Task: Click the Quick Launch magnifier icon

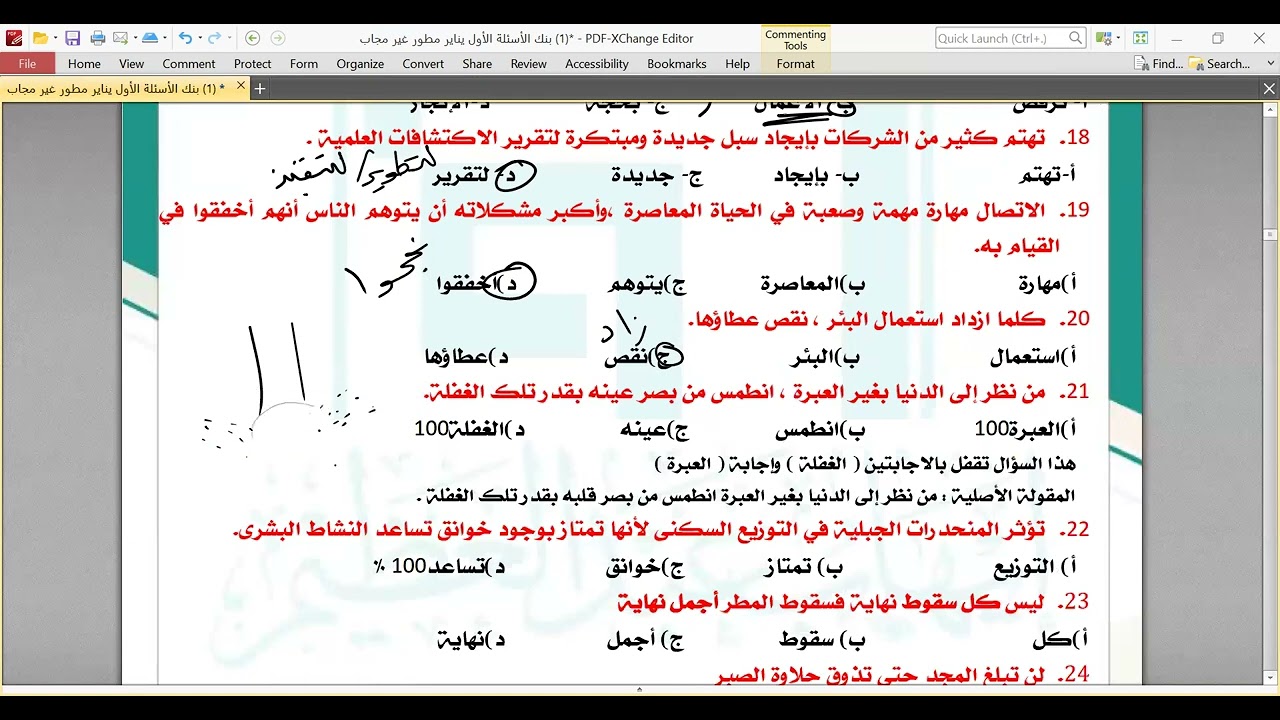Action: pos(1076,38)
